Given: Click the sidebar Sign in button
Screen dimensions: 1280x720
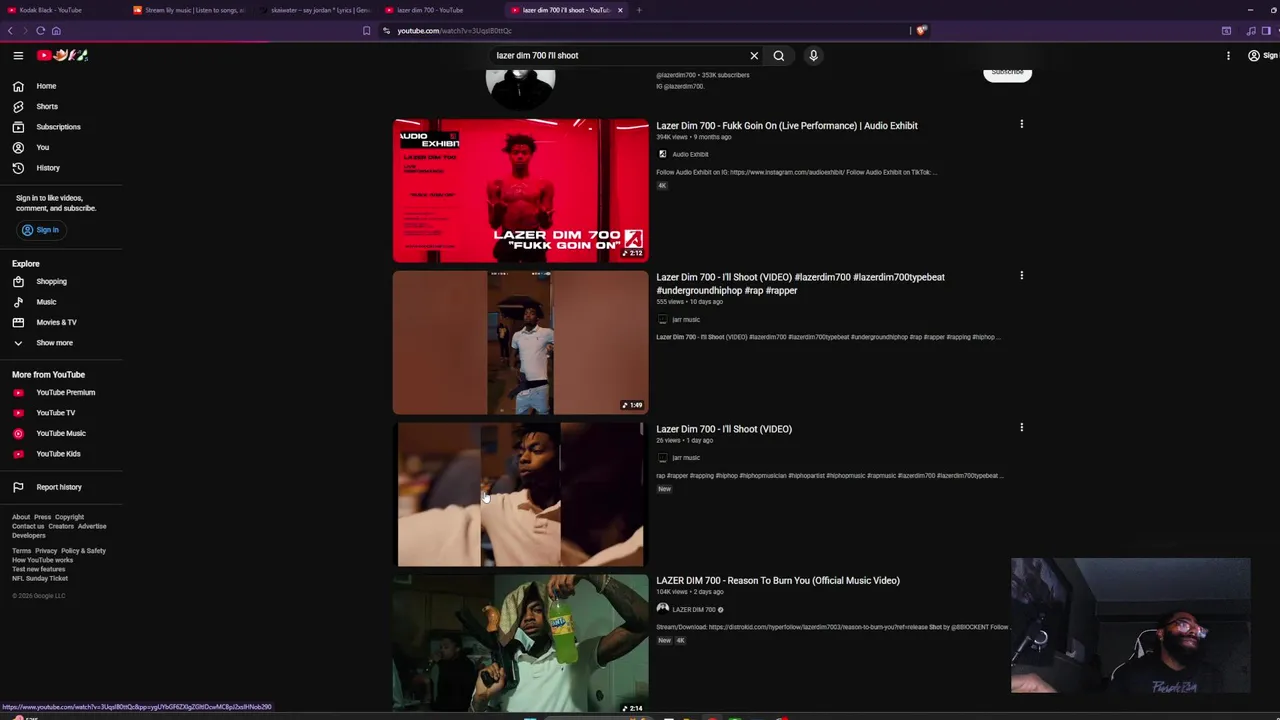Looking at the screenshot, I should pos(41,230).
